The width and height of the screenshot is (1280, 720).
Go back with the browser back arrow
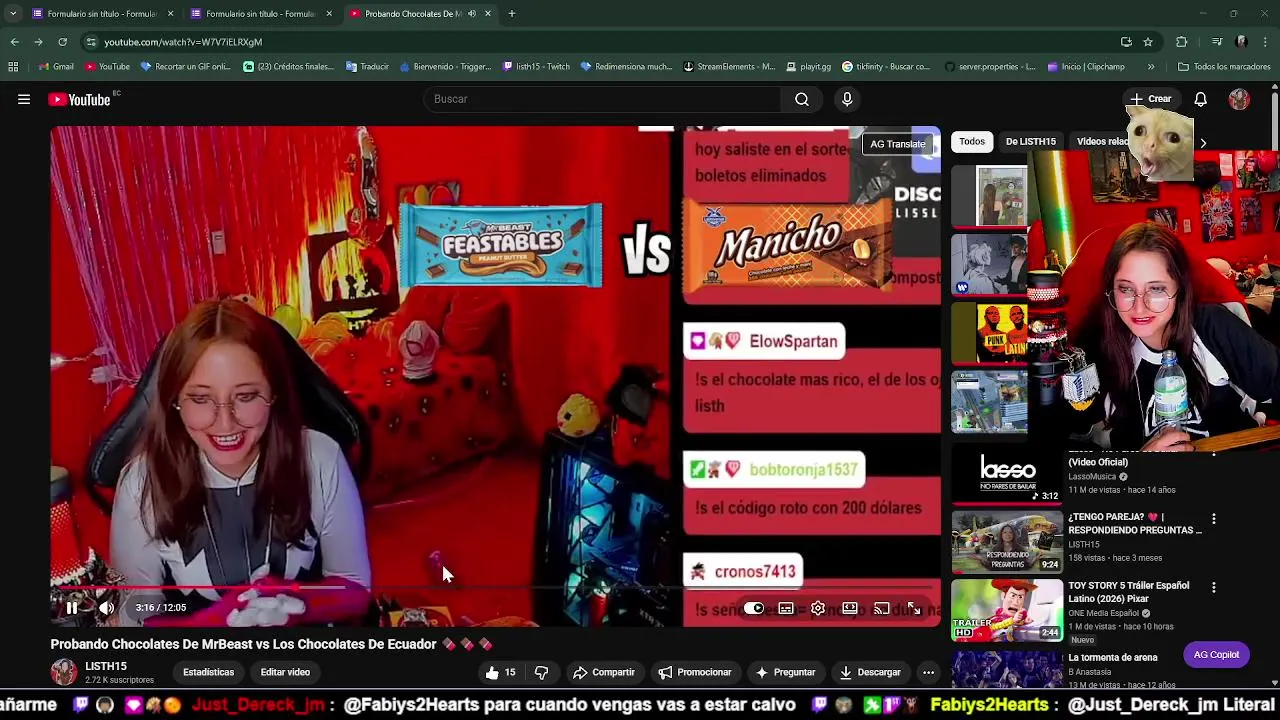(x=14, y=42)
